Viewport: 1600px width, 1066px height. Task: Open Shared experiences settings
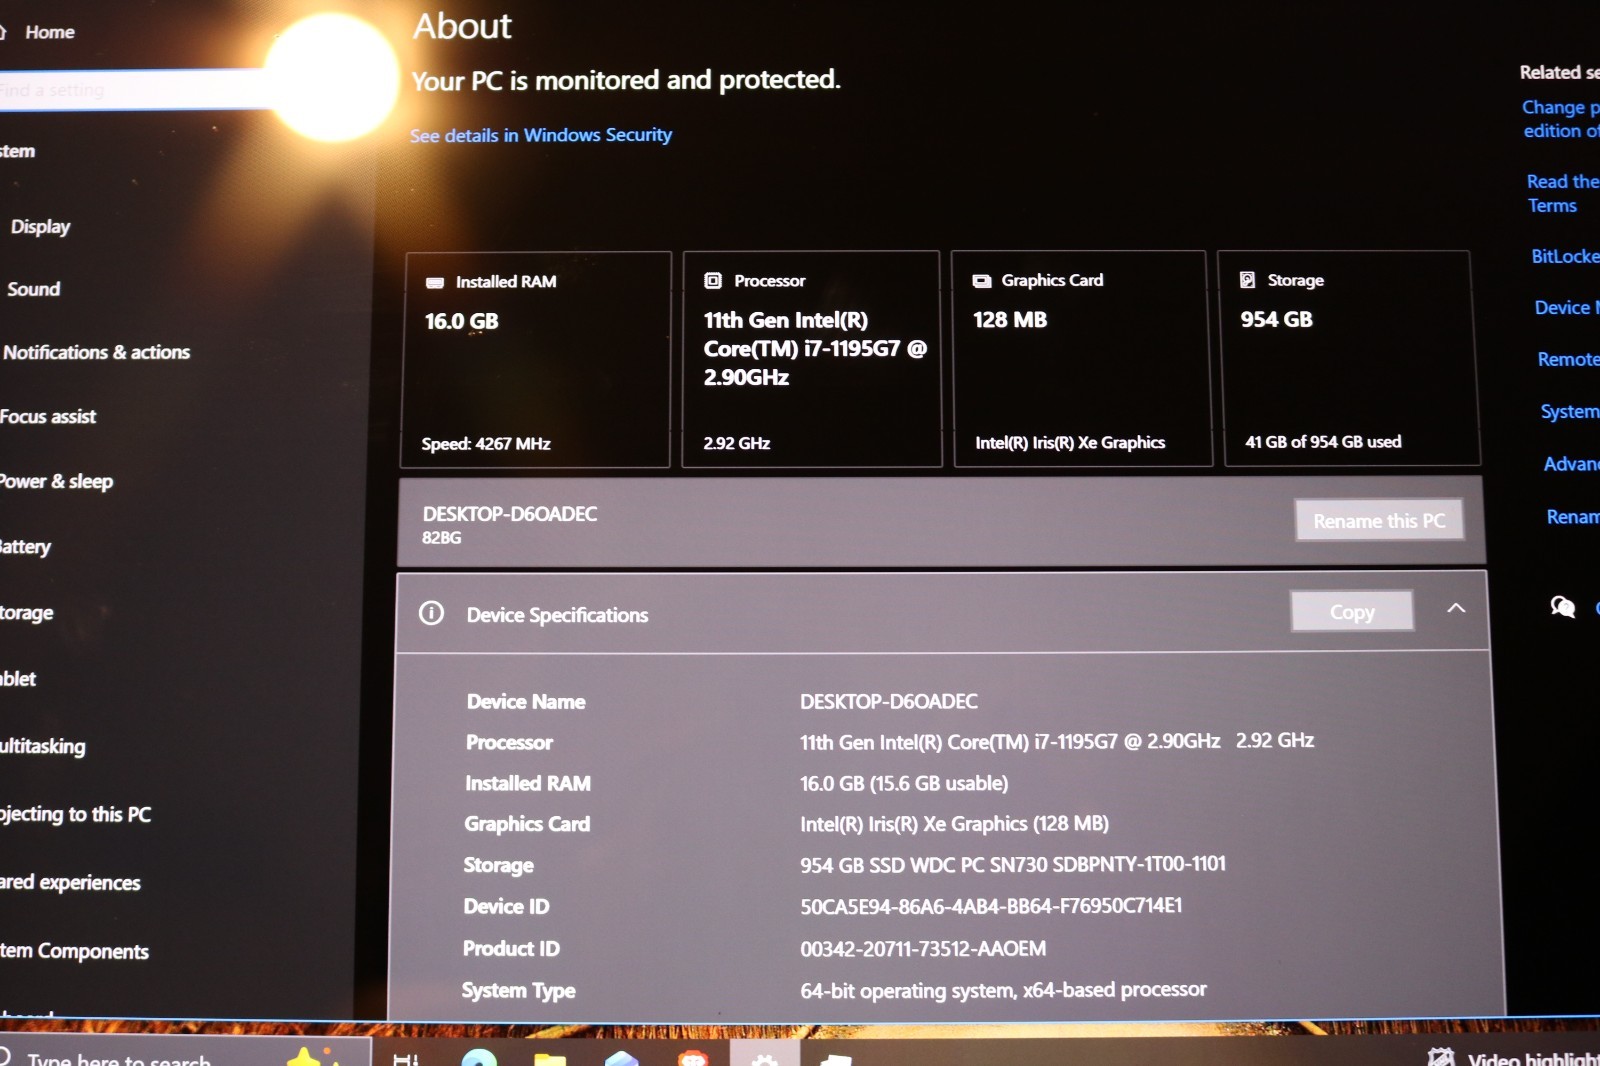tap(70, 883)
